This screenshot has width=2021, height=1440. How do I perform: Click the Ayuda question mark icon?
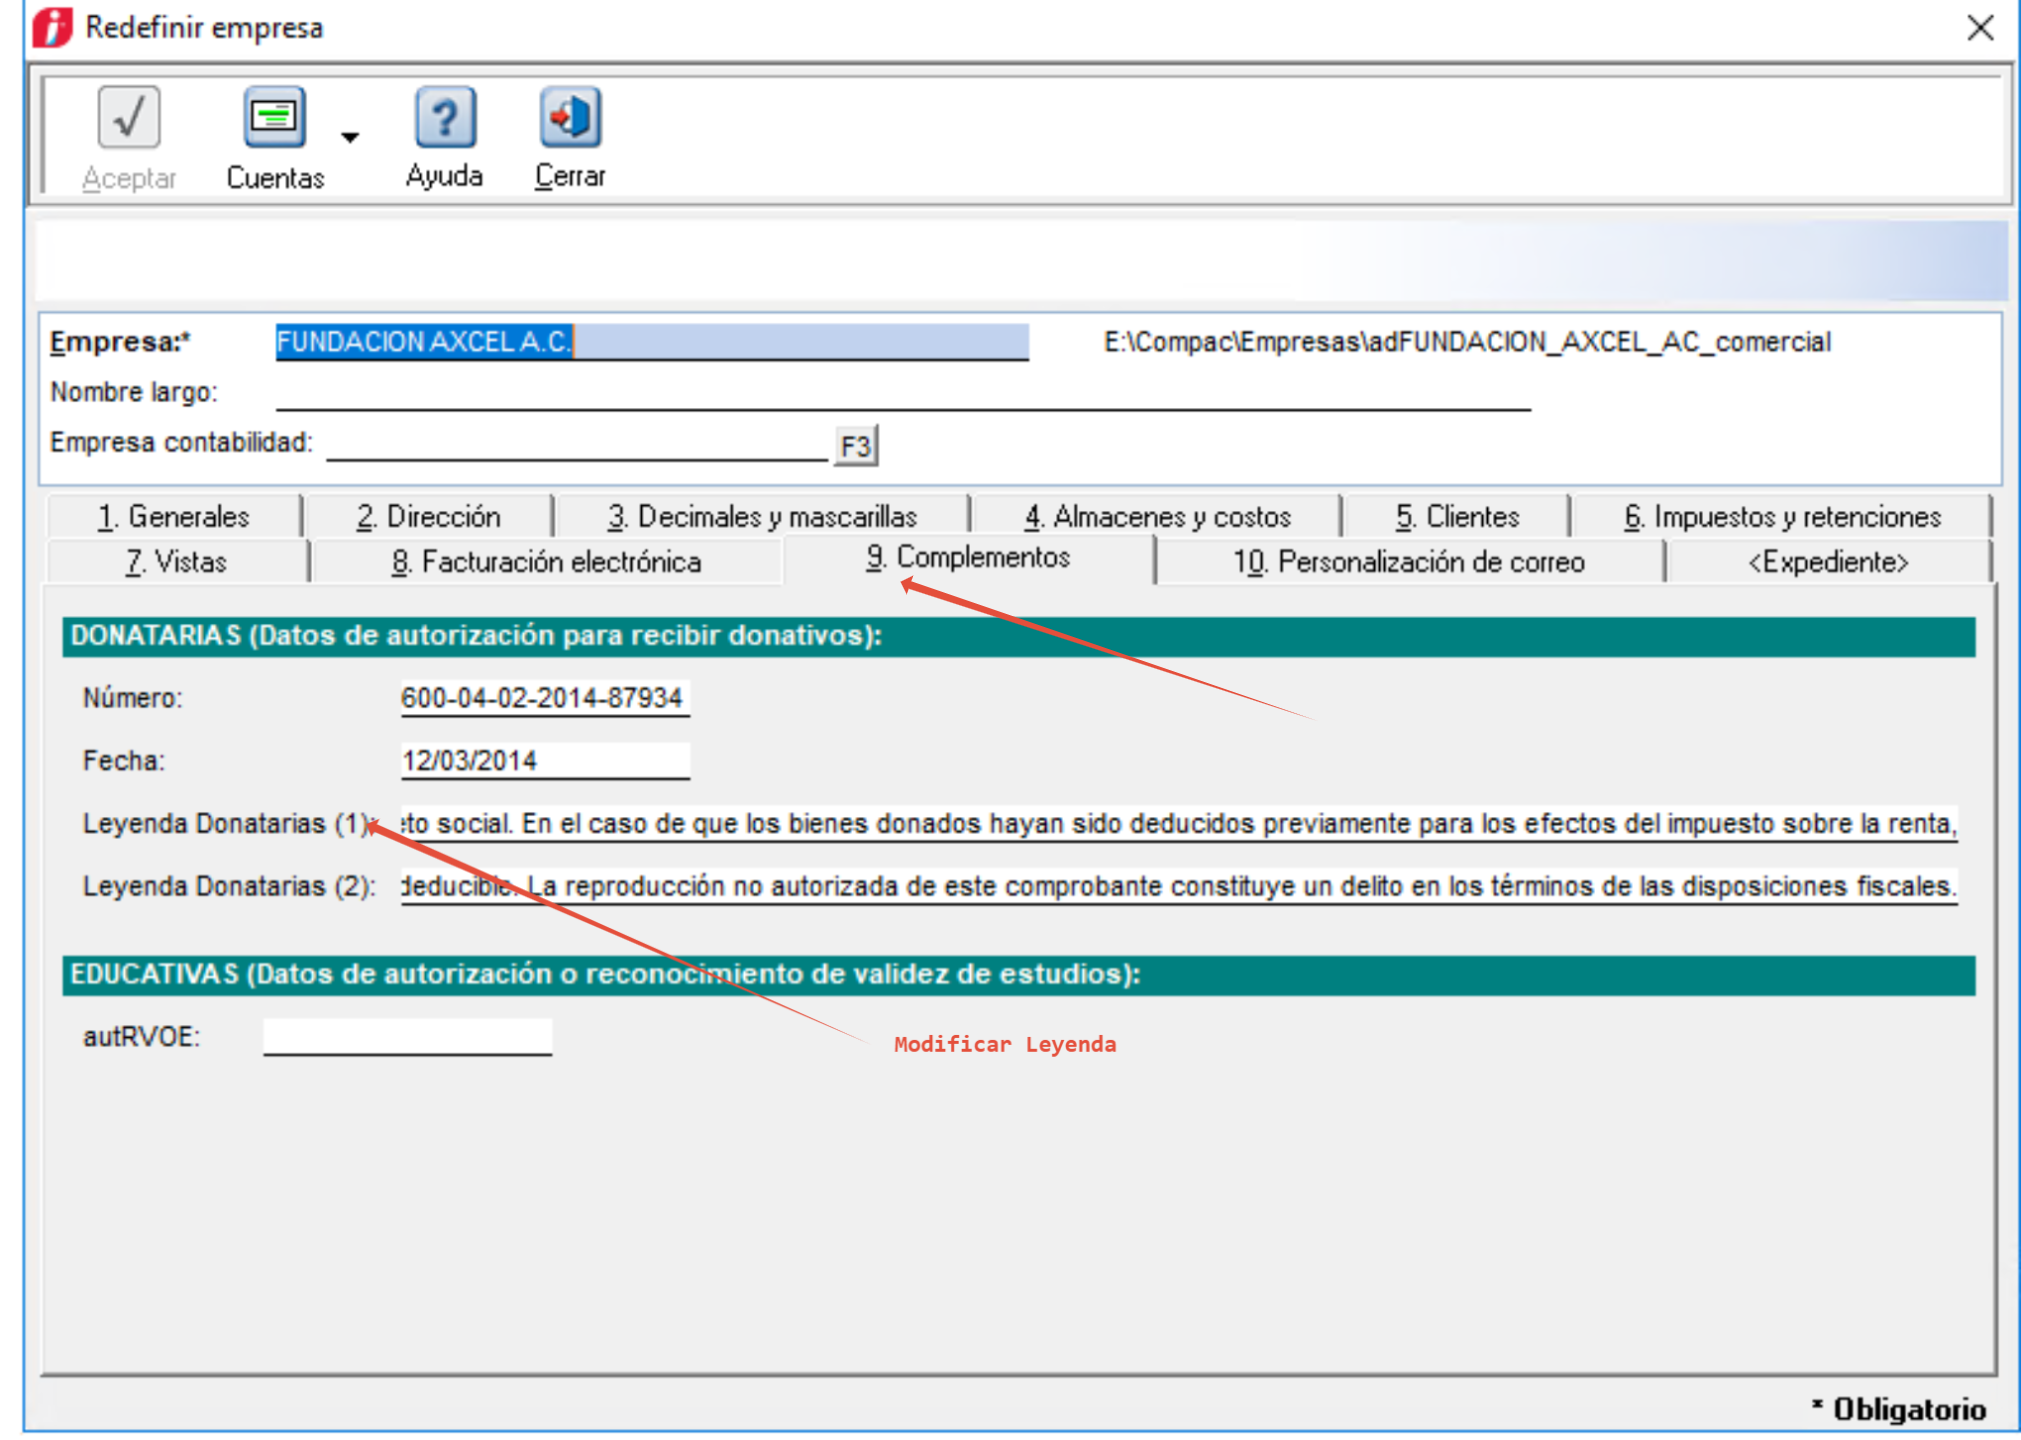click(x=444, y=119)
